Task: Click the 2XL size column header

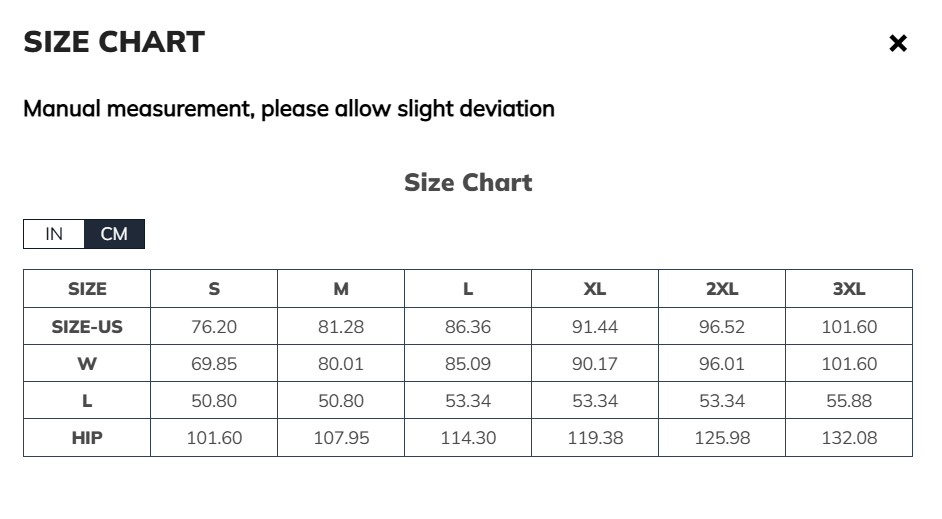Action: coord(722,289)
